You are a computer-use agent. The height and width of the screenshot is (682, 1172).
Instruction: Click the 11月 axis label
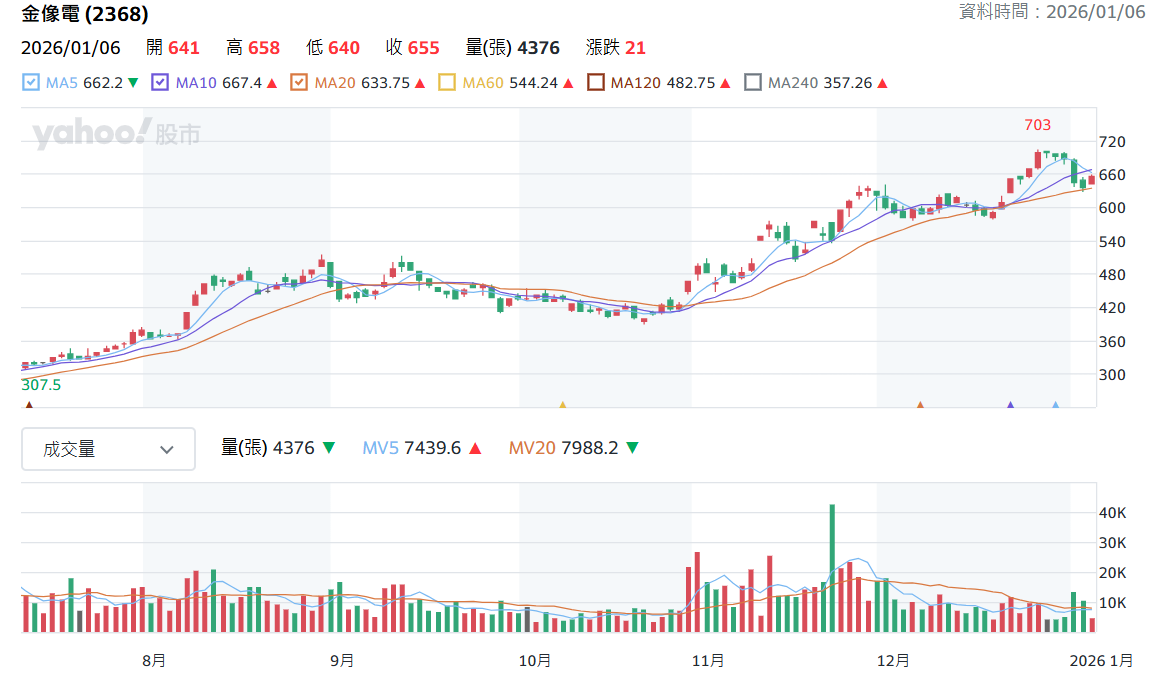coord(708,661)
